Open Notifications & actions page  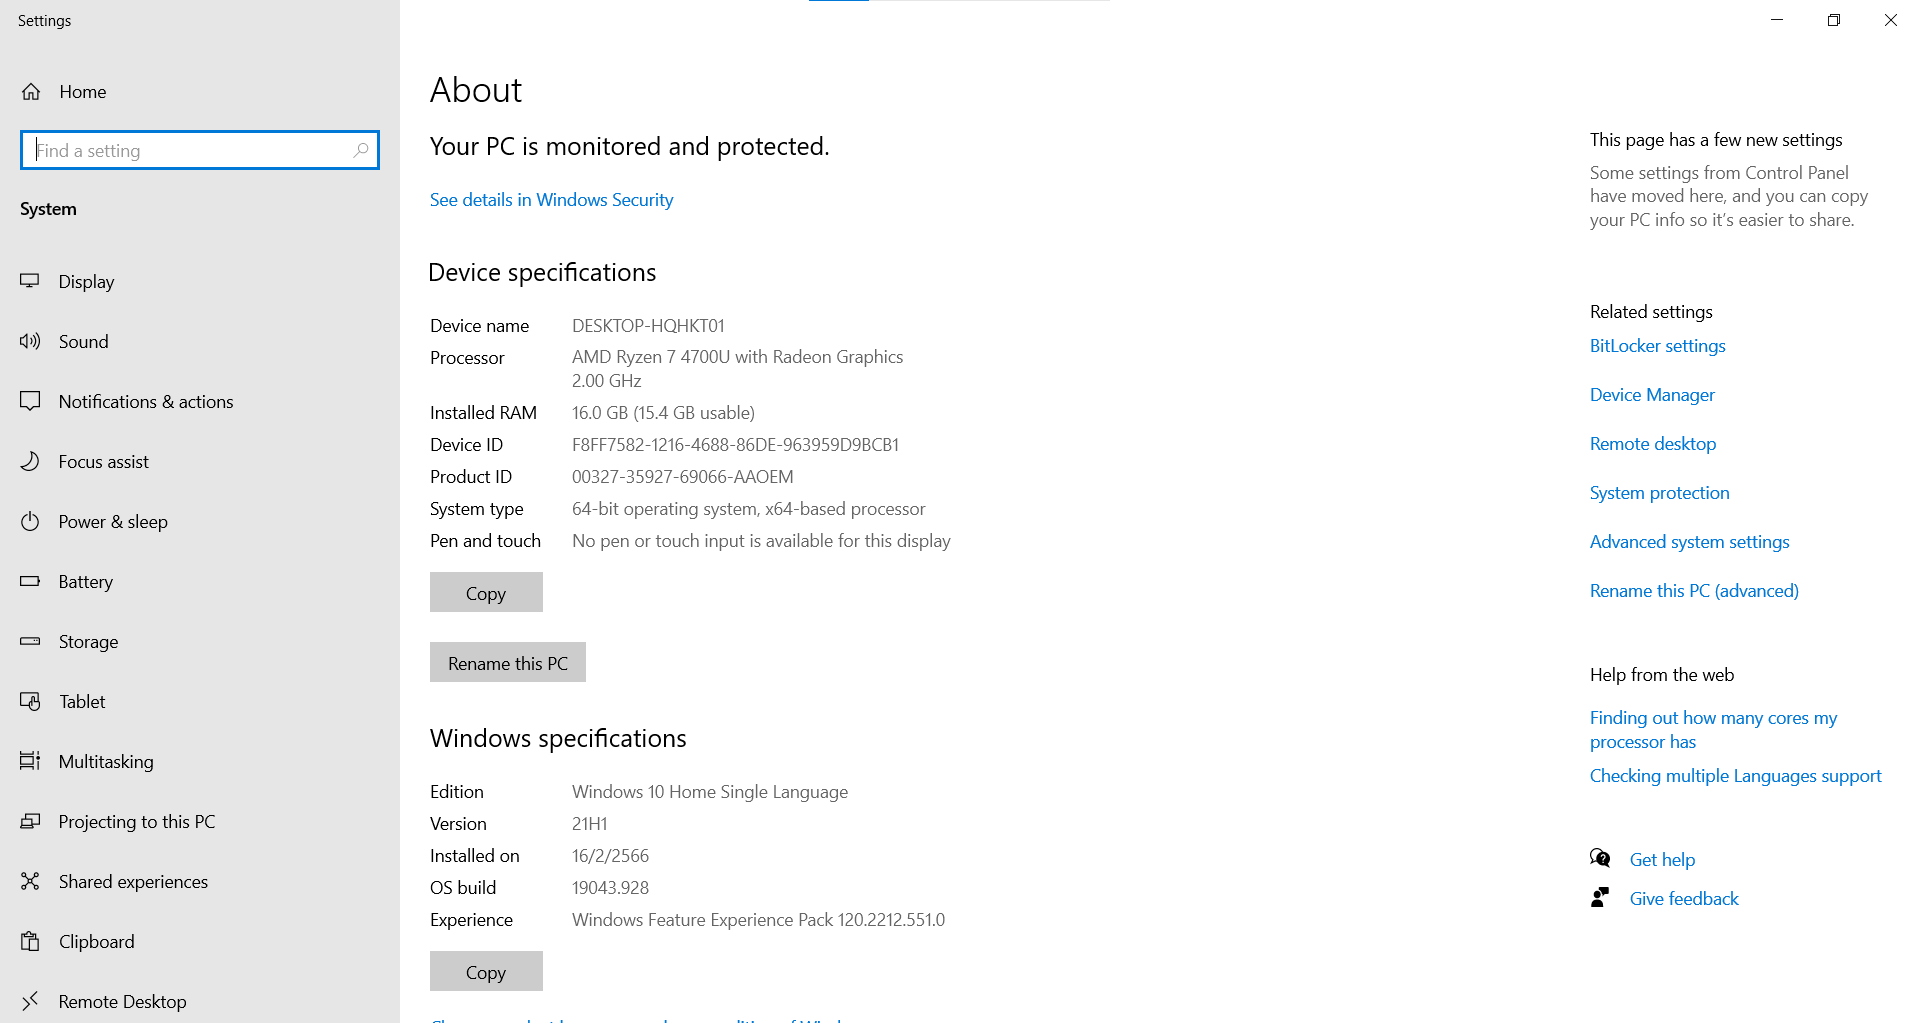pos(145,401)
